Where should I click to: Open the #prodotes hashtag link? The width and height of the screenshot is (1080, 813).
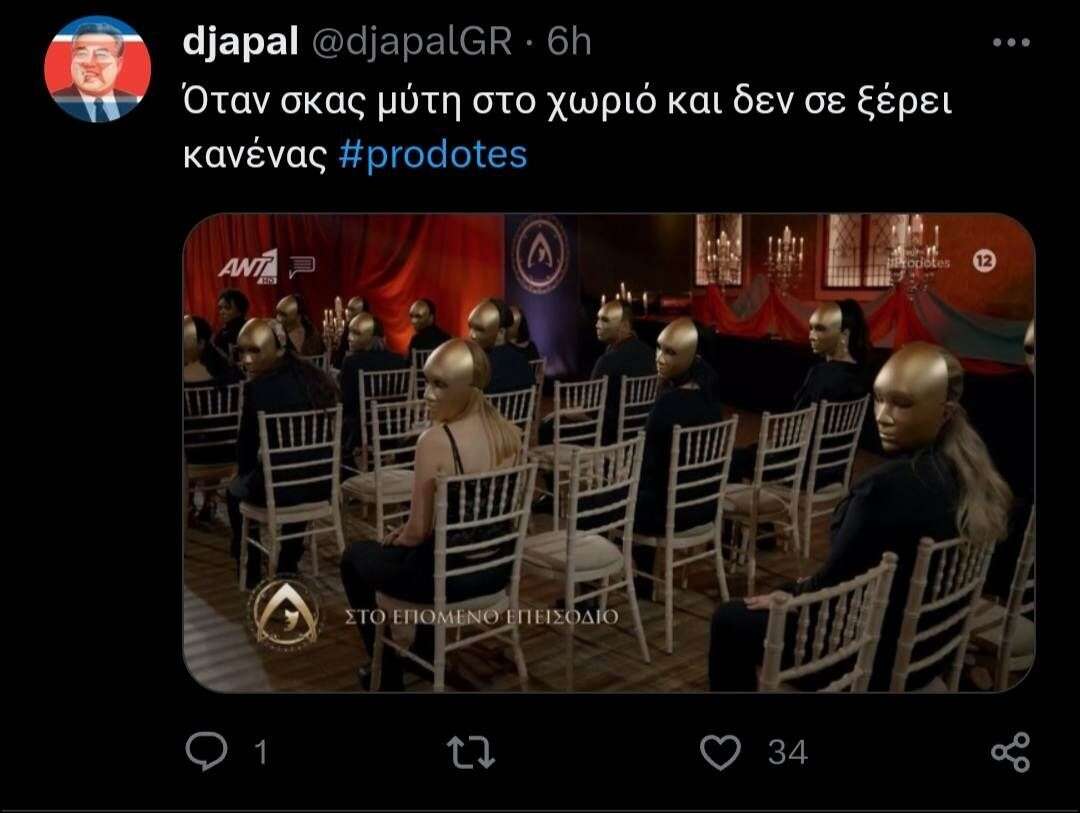[433, 154]
